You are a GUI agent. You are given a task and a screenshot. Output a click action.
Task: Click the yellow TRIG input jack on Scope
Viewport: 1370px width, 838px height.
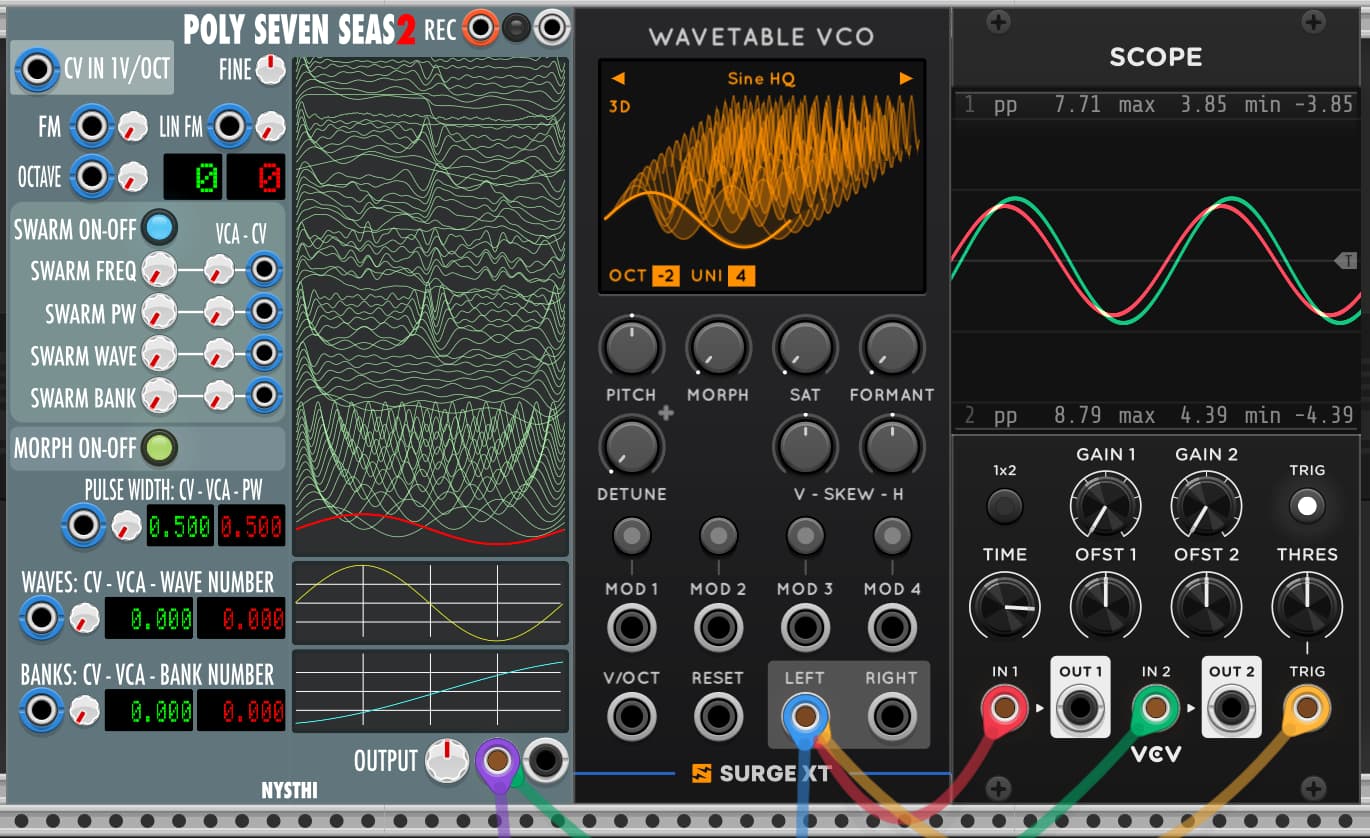click(1306, 709)
